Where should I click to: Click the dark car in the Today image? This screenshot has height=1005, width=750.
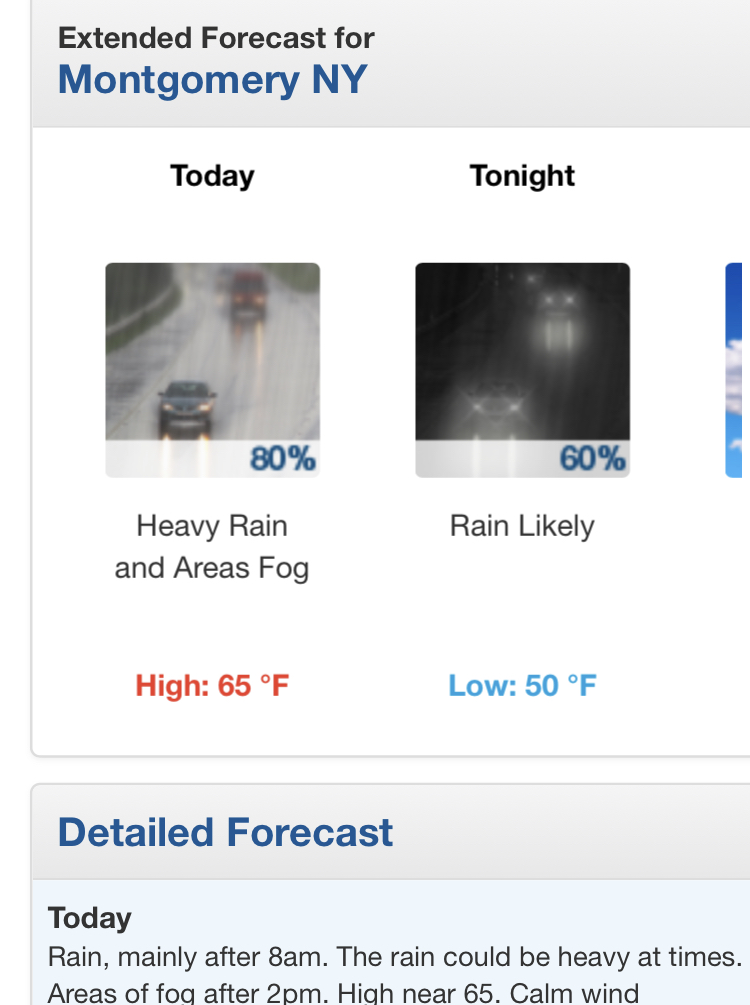186,408
